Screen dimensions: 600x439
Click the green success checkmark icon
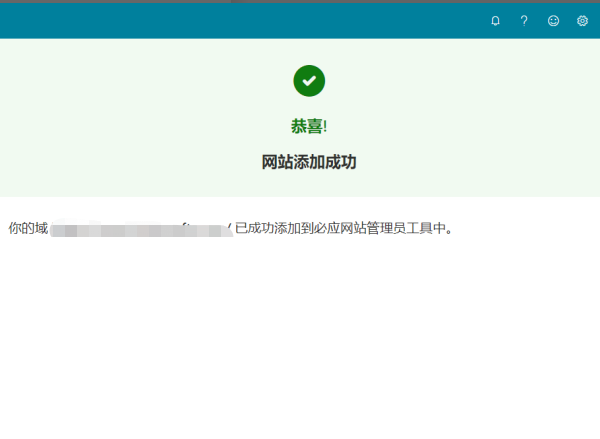309,80
